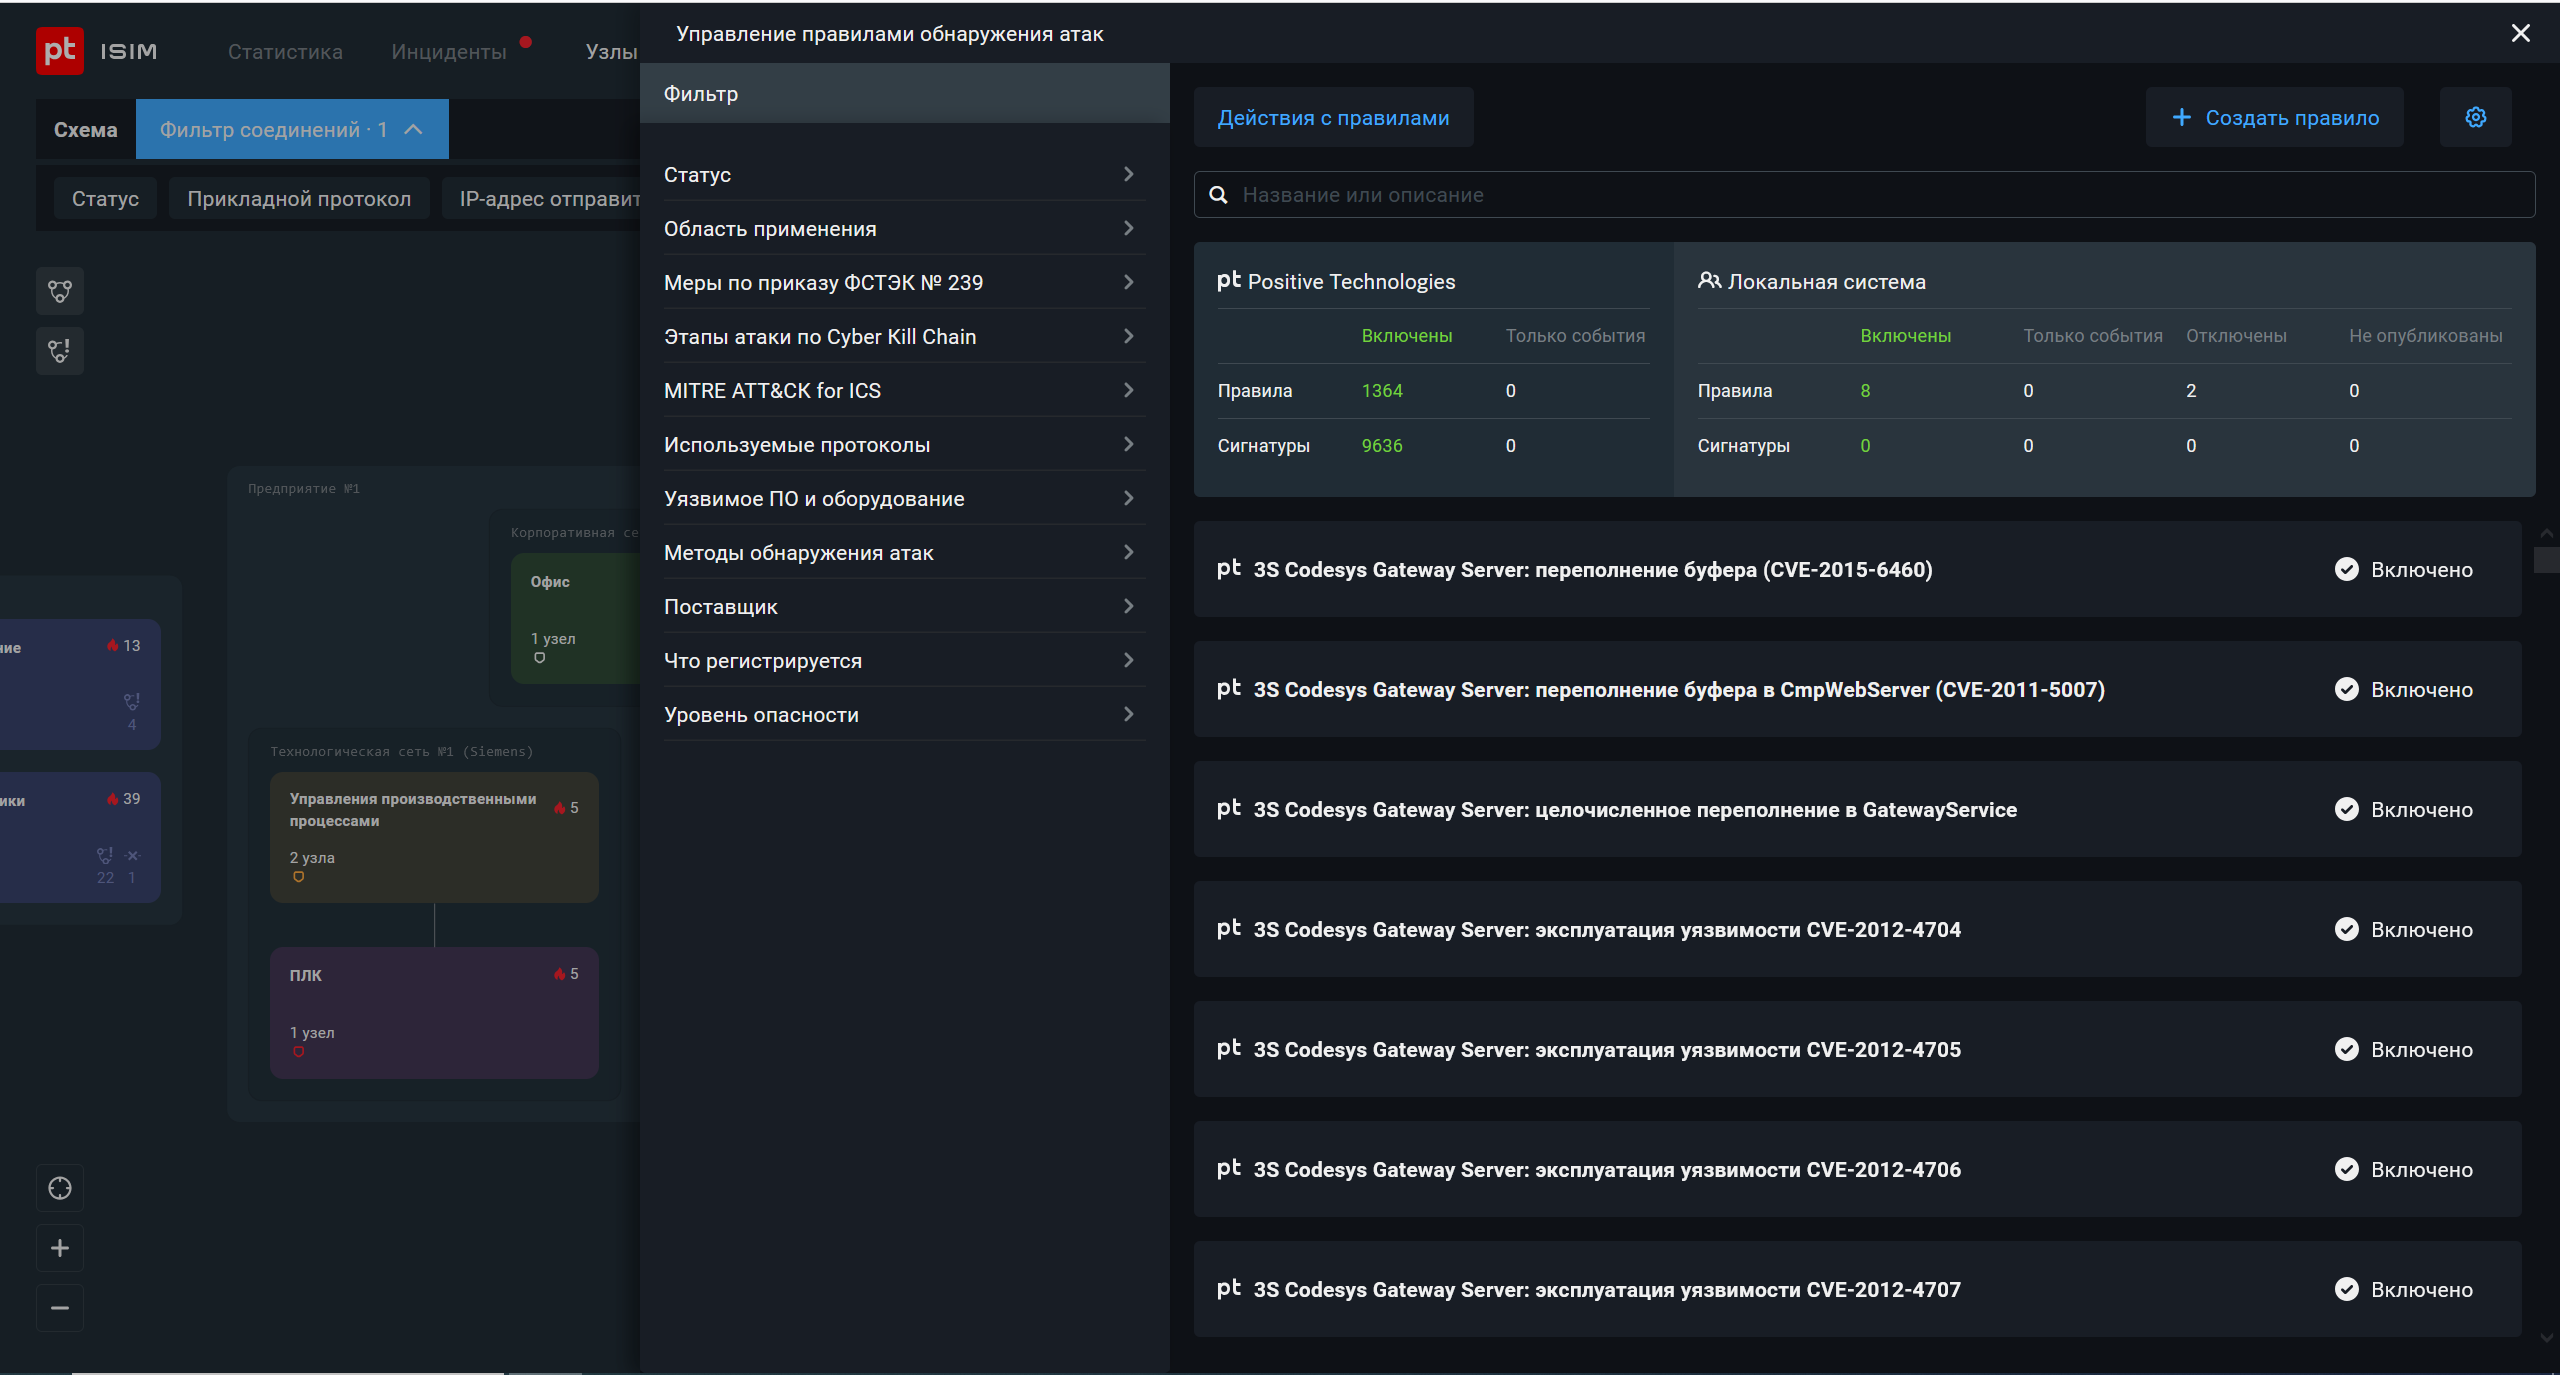Click the gear settings icon near Создать правило
The image size is (2560, 1375).
2475,118
